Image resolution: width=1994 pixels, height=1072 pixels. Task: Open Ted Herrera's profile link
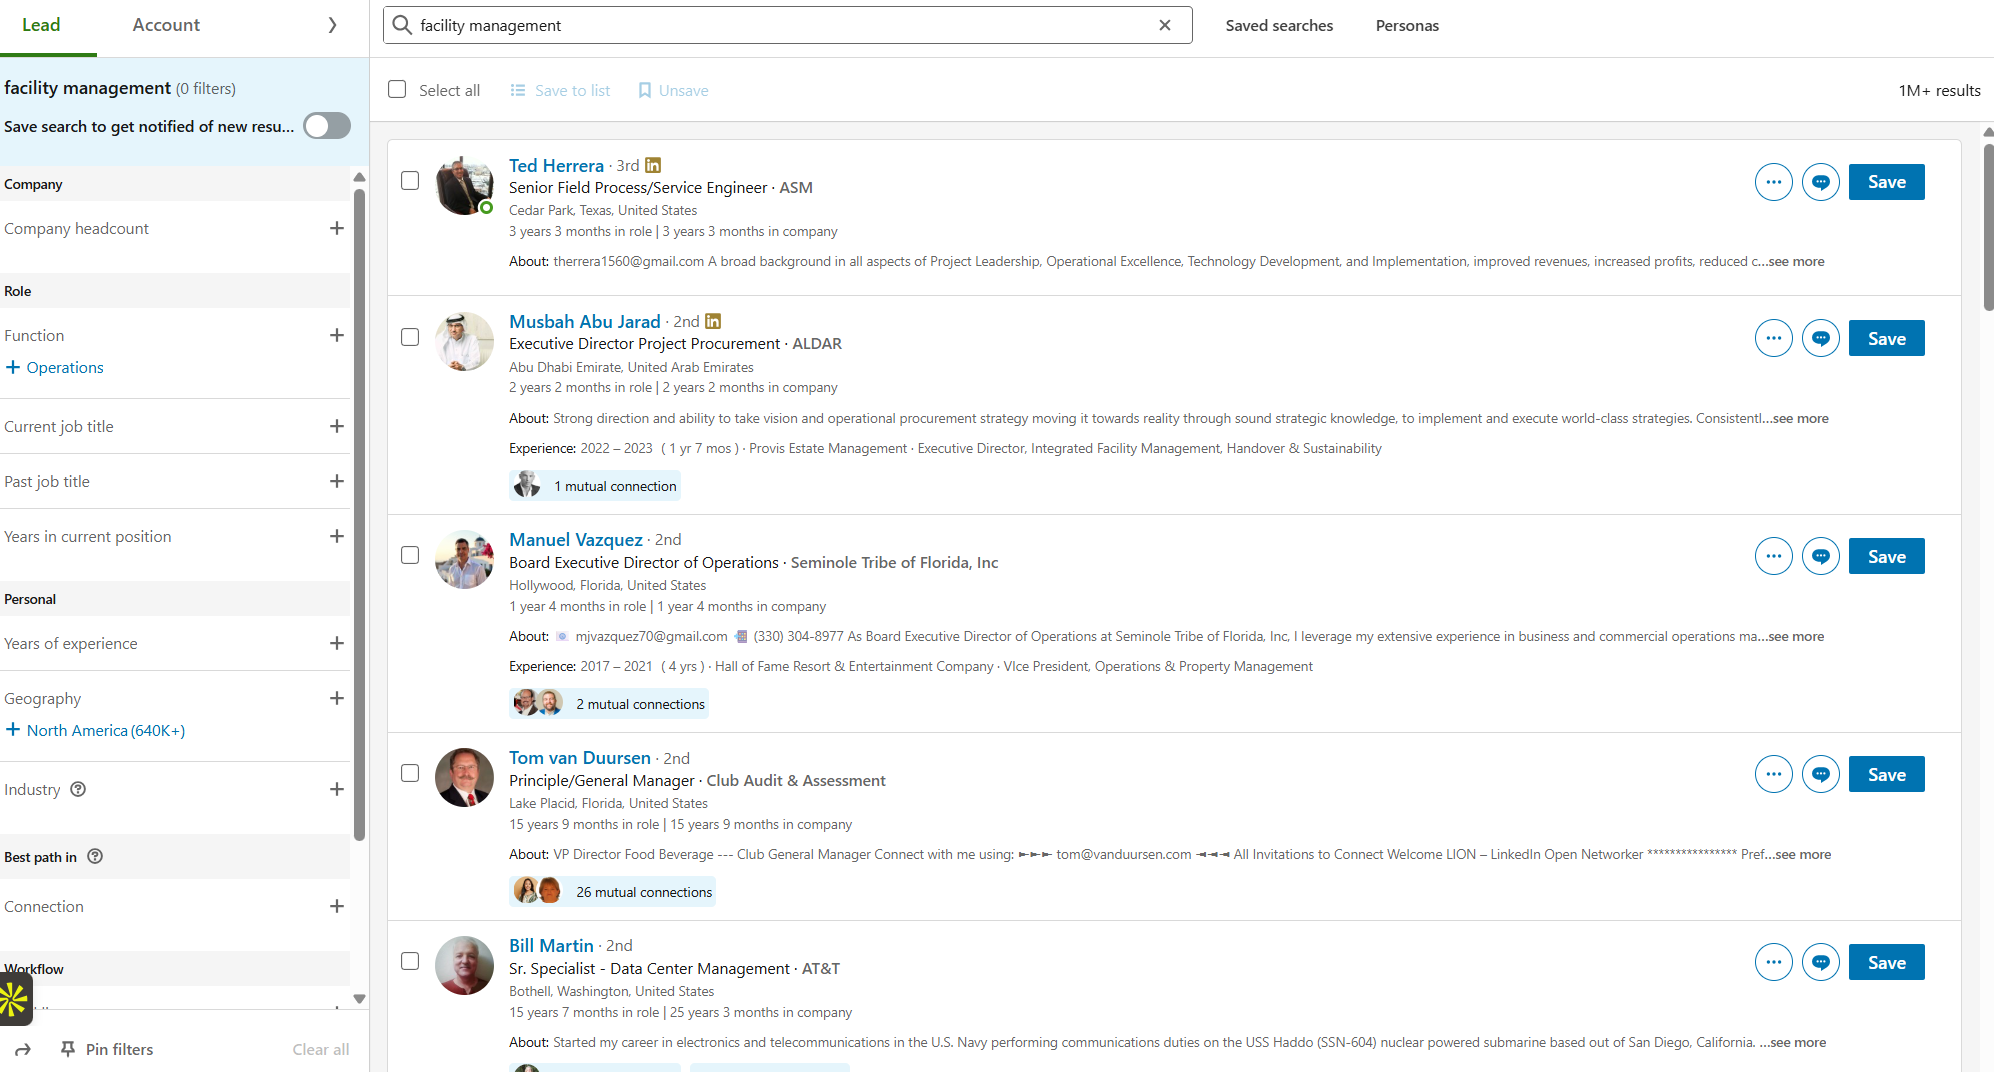click(556, 166)
